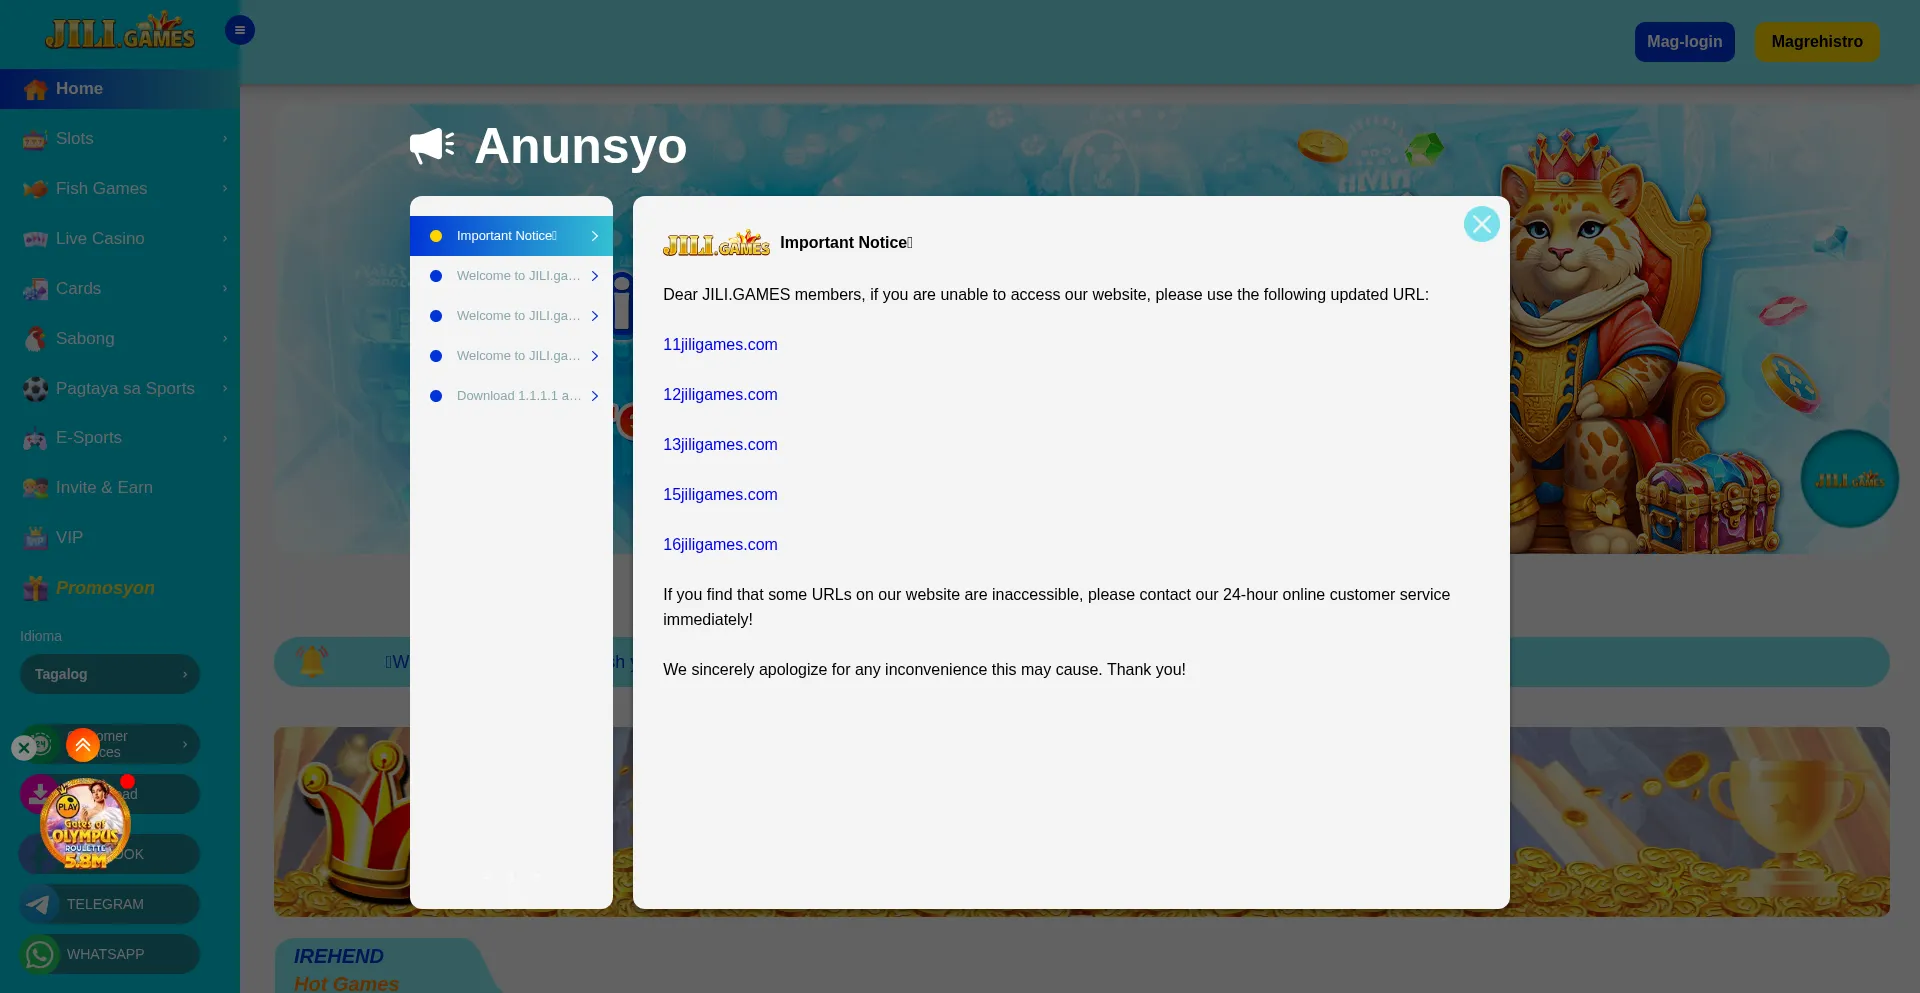Click the Promosyon gift box icon
Viewport: 1920px width, 993px height.
(36, 588)
